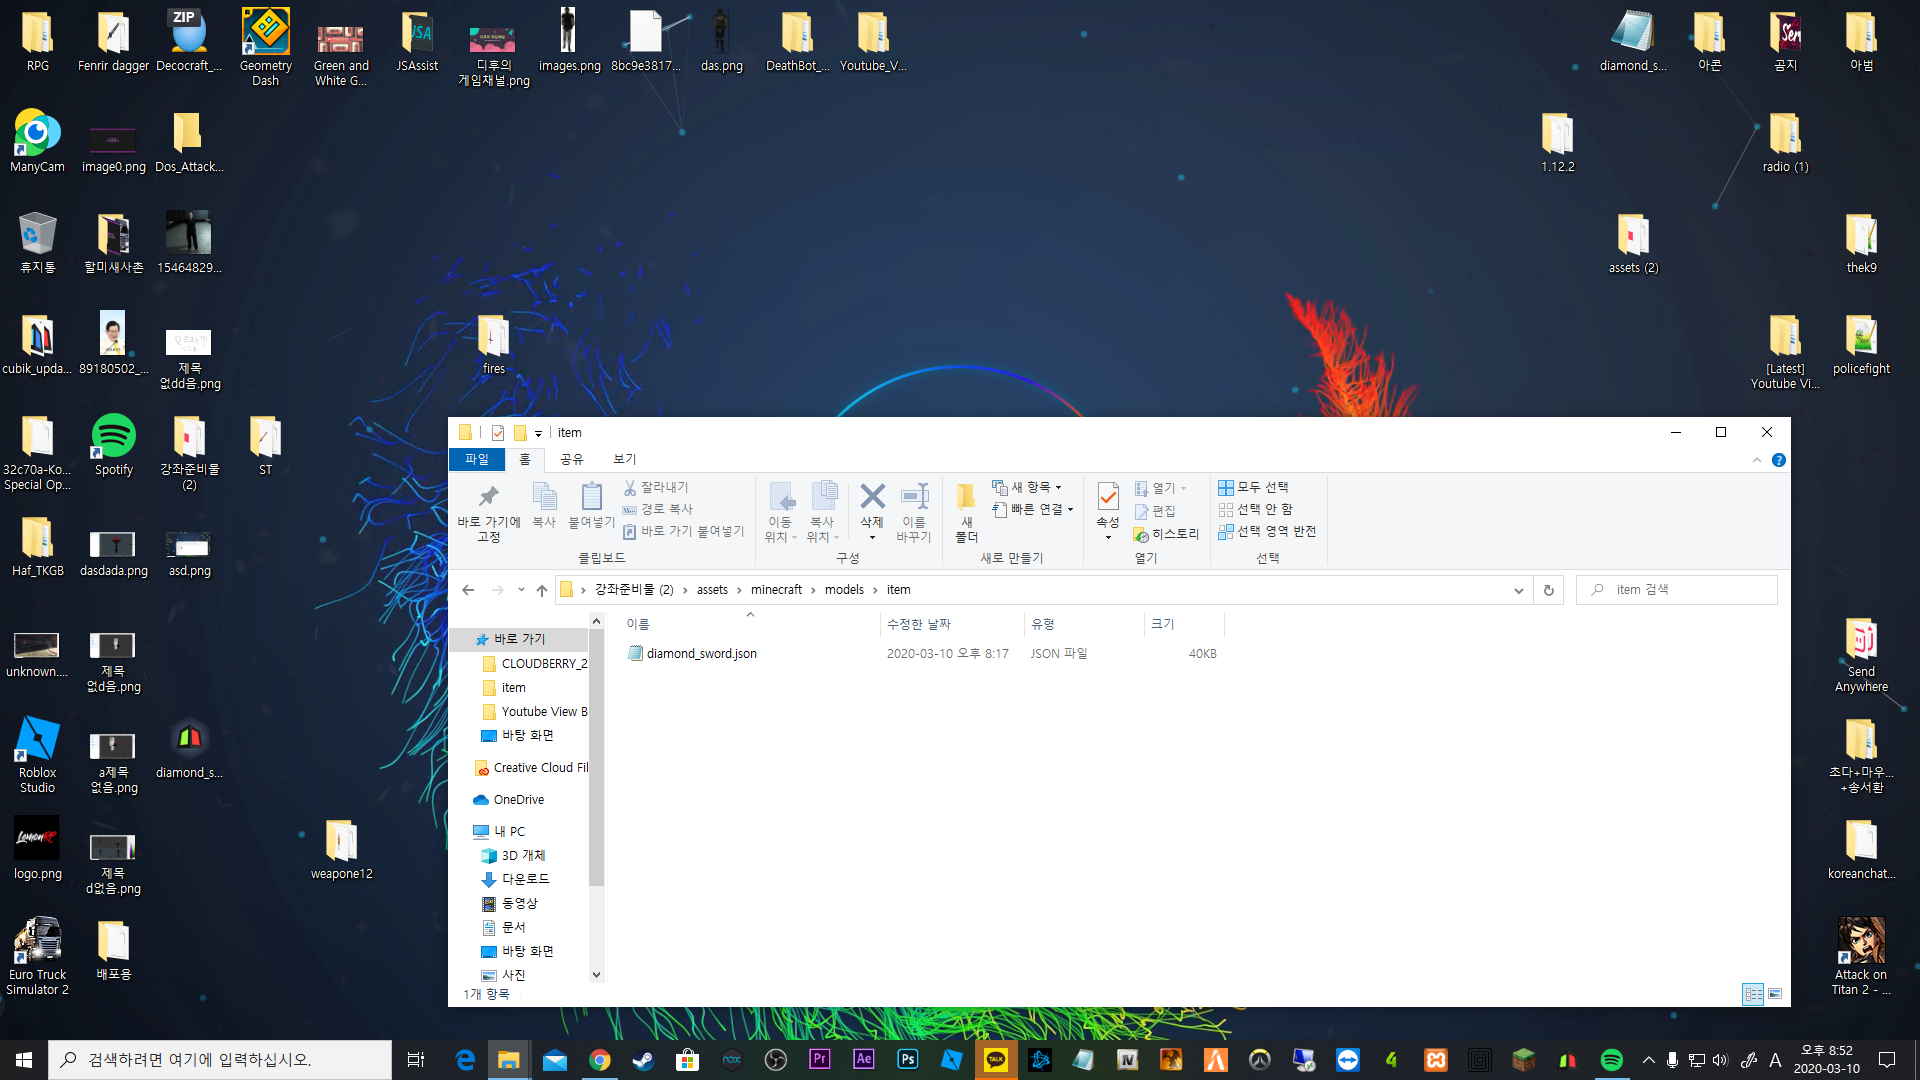Switch to large icons view
1920x1080 pixels.
coord(1775,994)
